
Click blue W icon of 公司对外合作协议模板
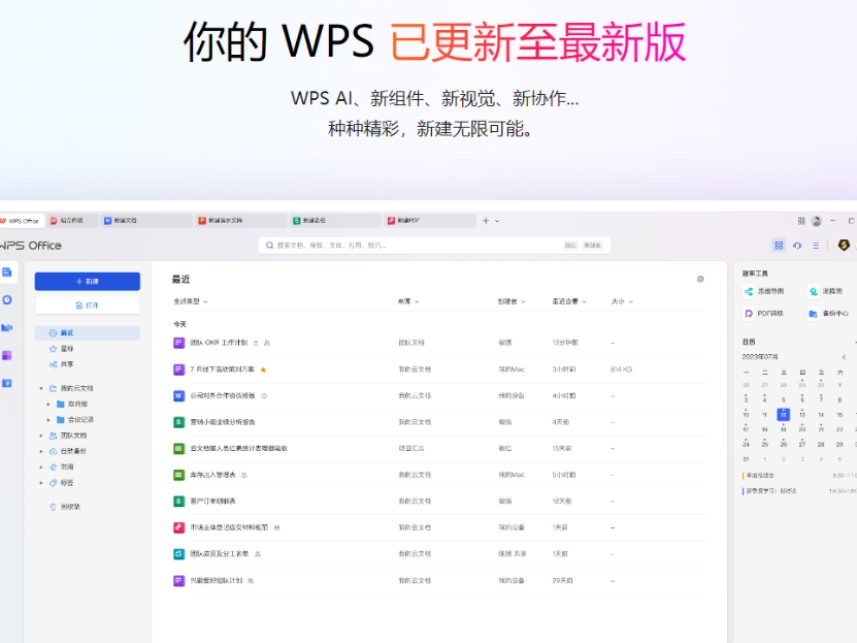click(179, 396)
